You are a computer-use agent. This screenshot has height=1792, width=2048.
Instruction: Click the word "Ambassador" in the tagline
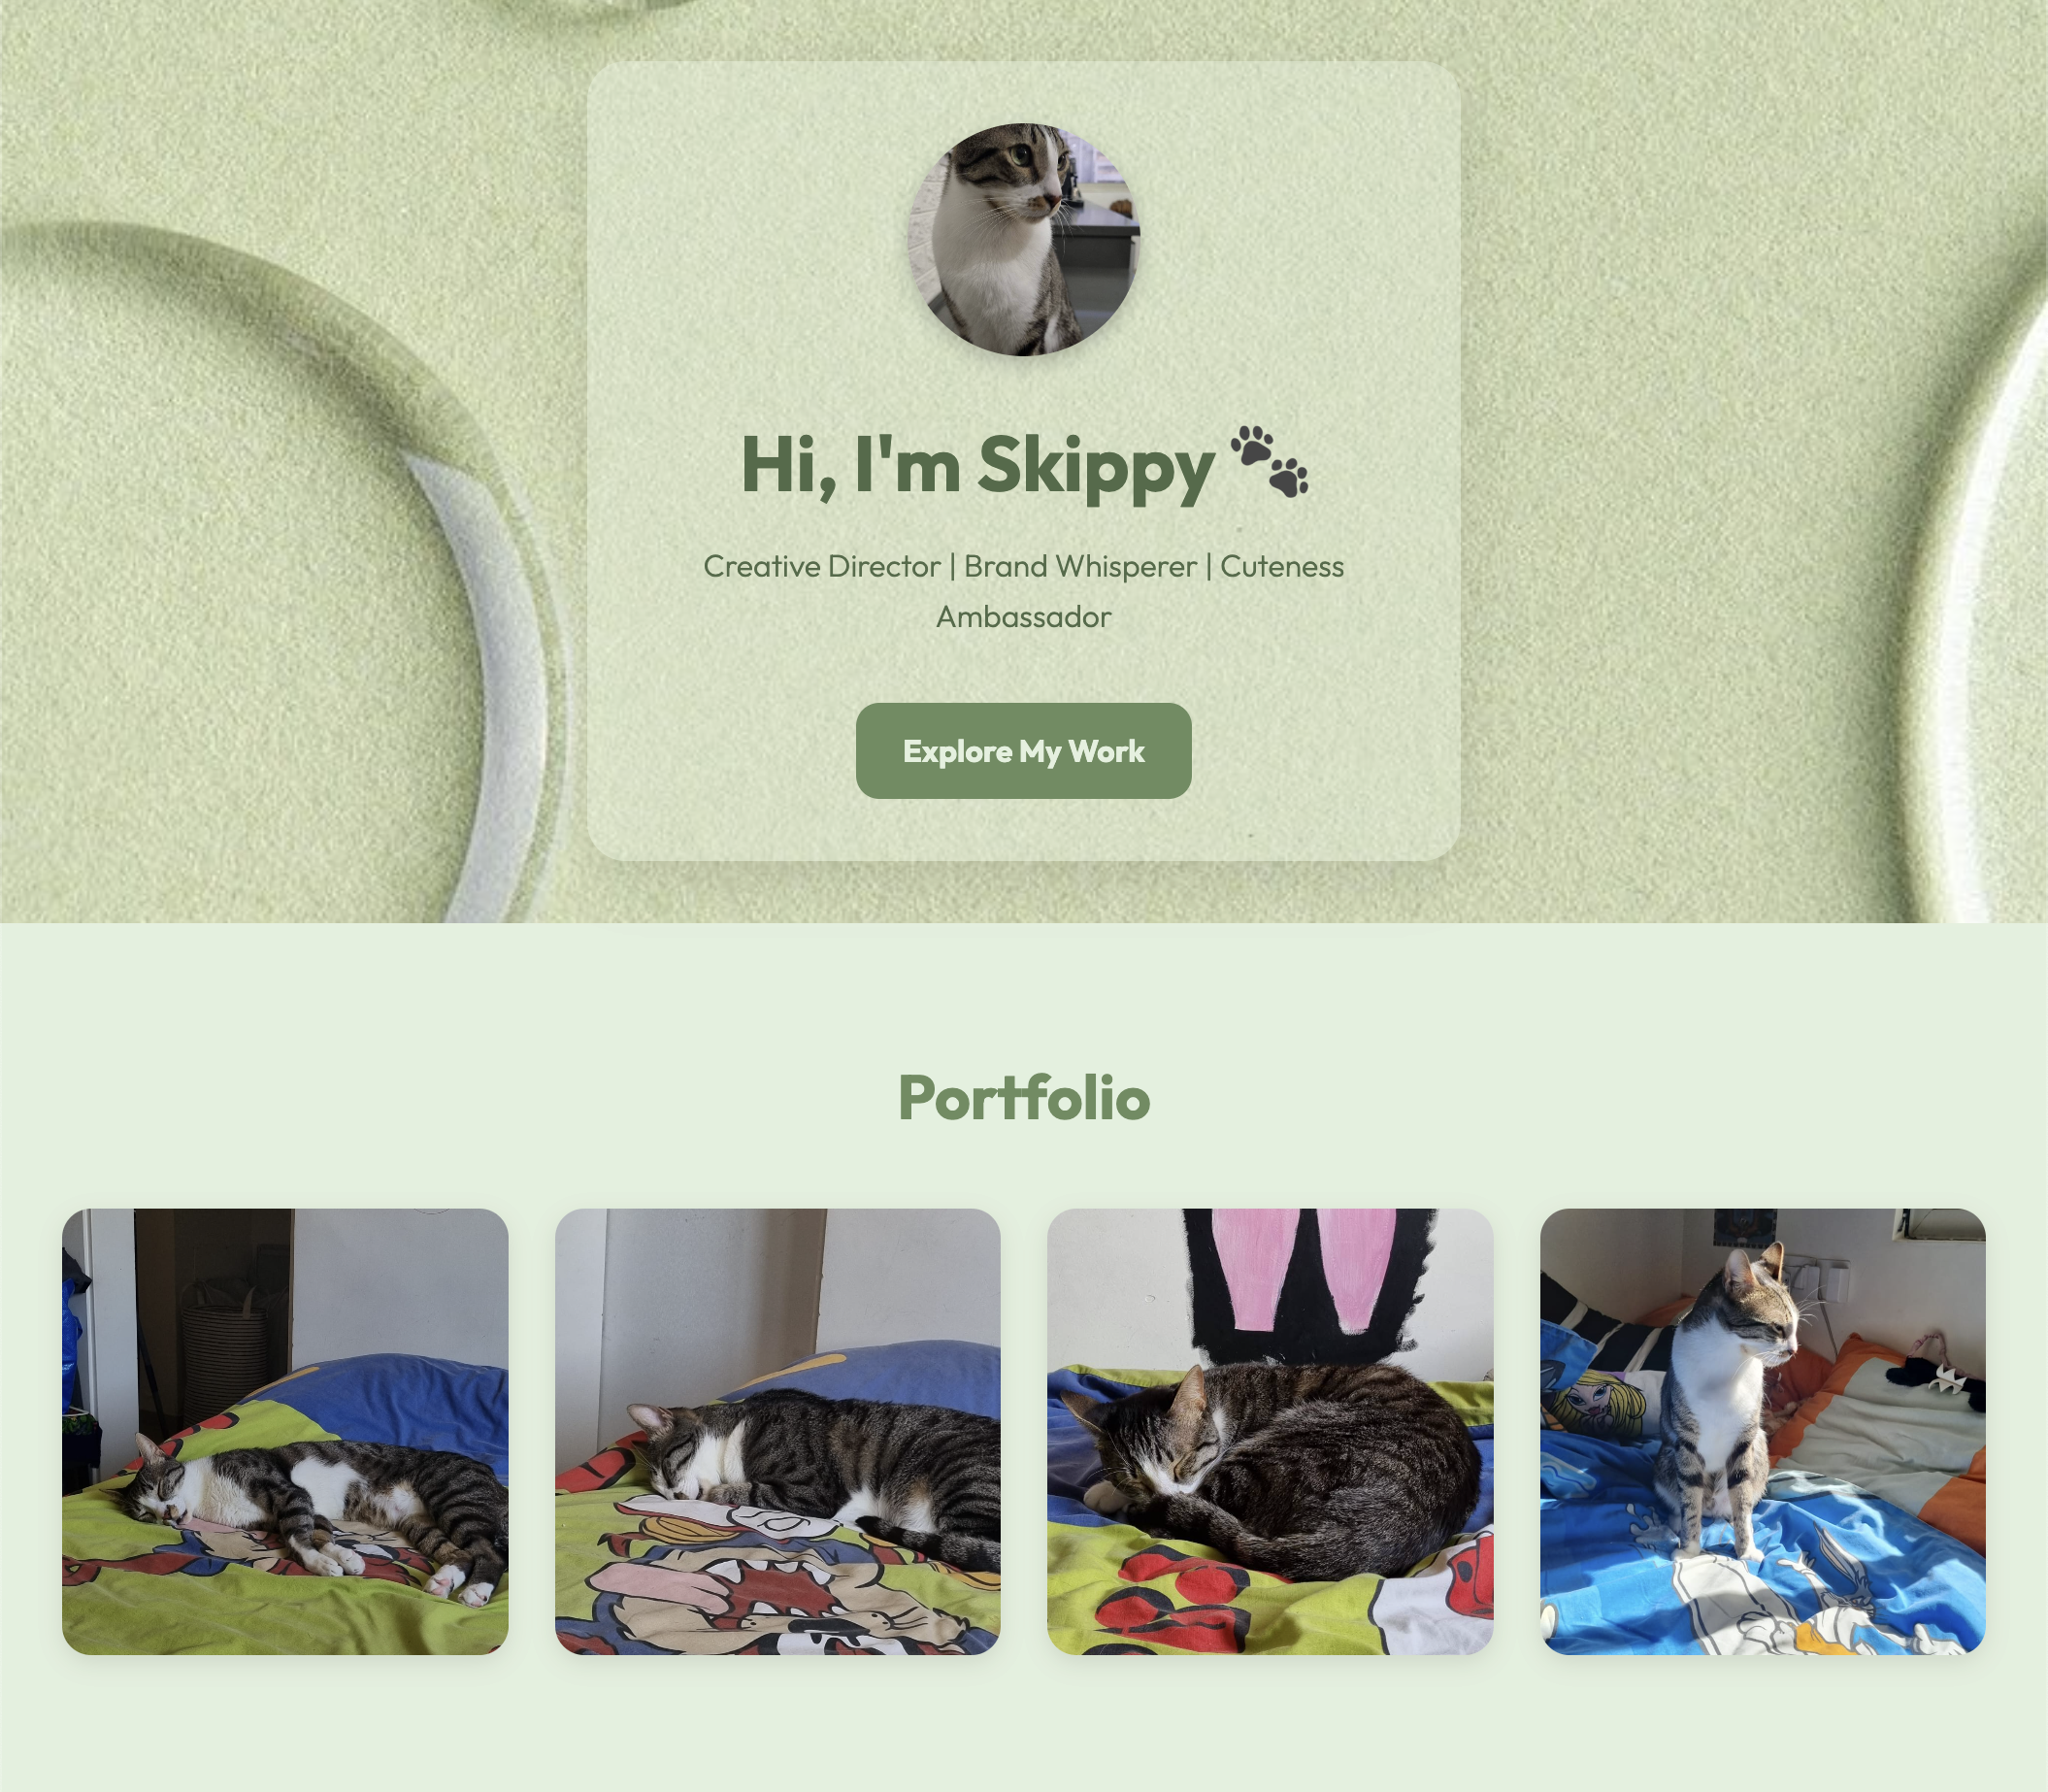(x=1023, y=617)
